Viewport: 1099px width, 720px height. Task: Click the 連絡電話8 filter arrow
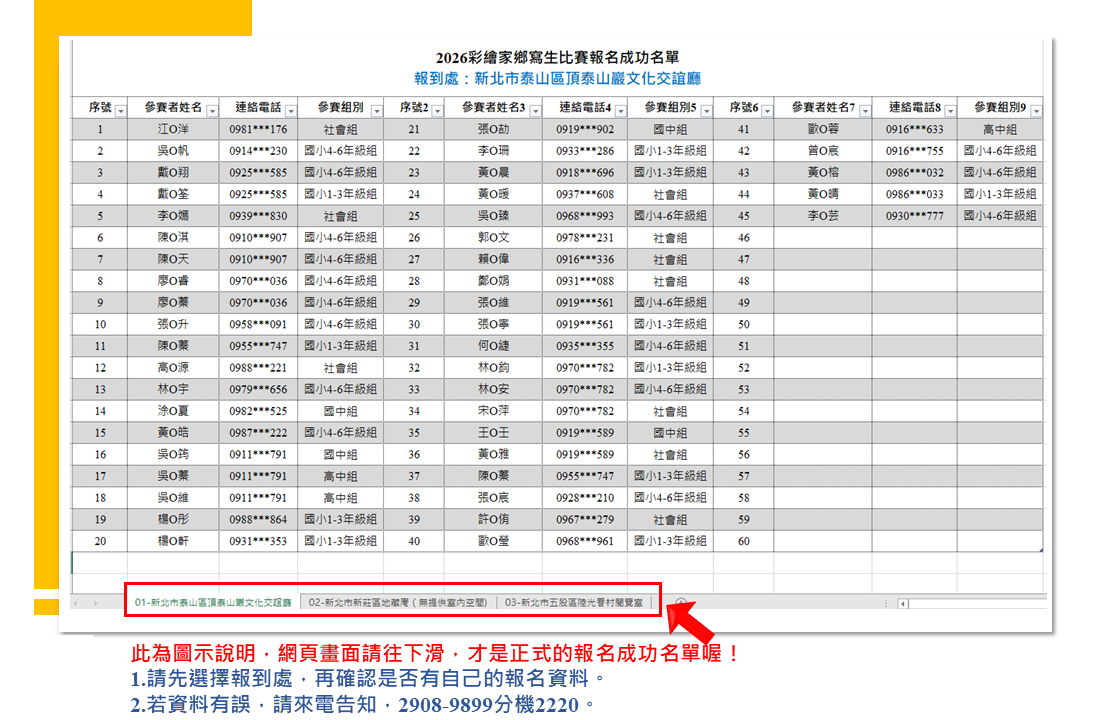coord(949,110)
